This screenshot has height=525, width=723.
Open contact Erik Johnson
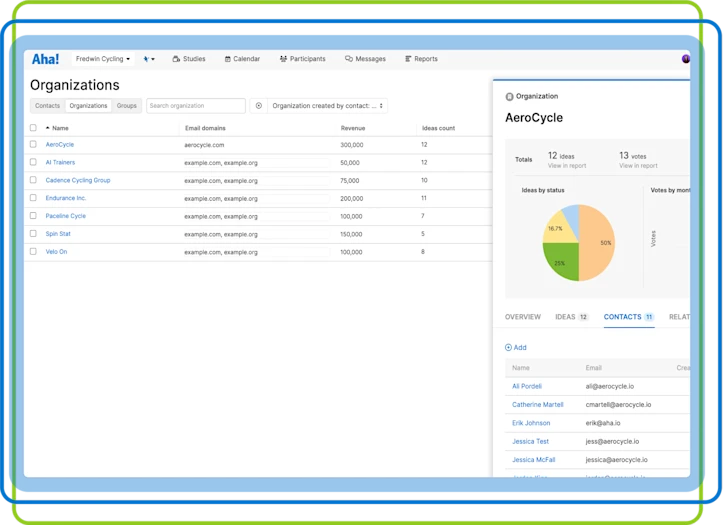point(531,423)
